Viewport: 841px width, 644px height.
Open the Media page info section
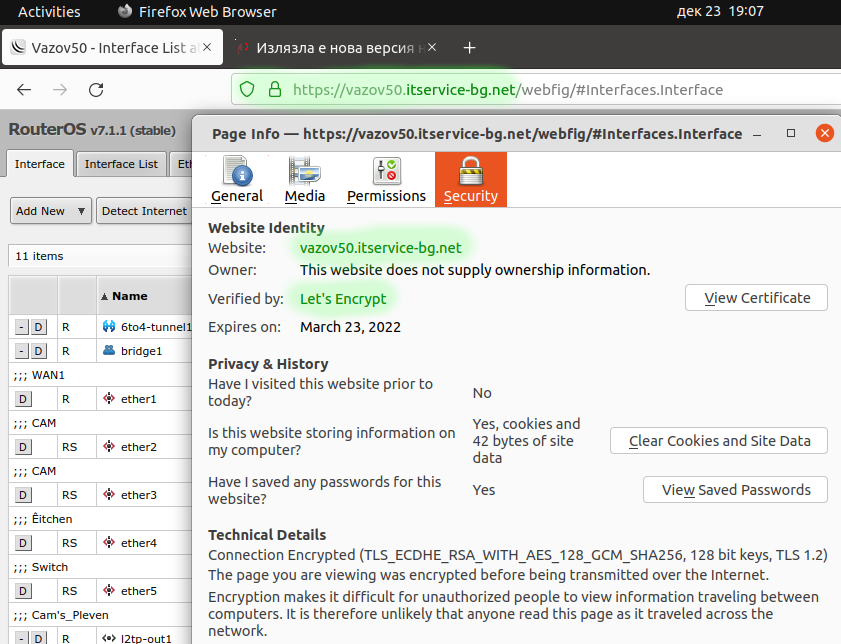304,180
